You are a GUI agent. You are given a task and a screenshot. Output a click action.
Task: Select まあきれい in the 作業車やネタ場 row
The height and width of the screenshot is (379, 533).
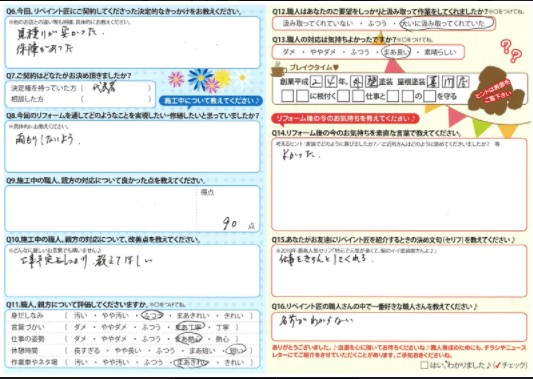click(x=191, y=362)
